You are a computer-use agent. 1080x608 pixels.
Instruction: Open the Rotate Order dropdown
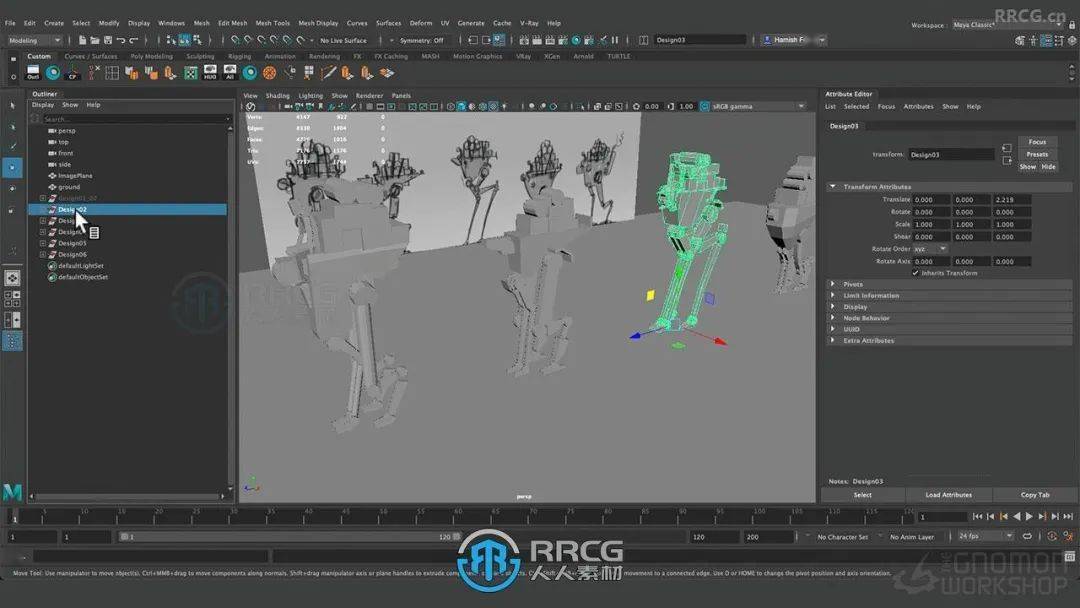pos(930,249)
